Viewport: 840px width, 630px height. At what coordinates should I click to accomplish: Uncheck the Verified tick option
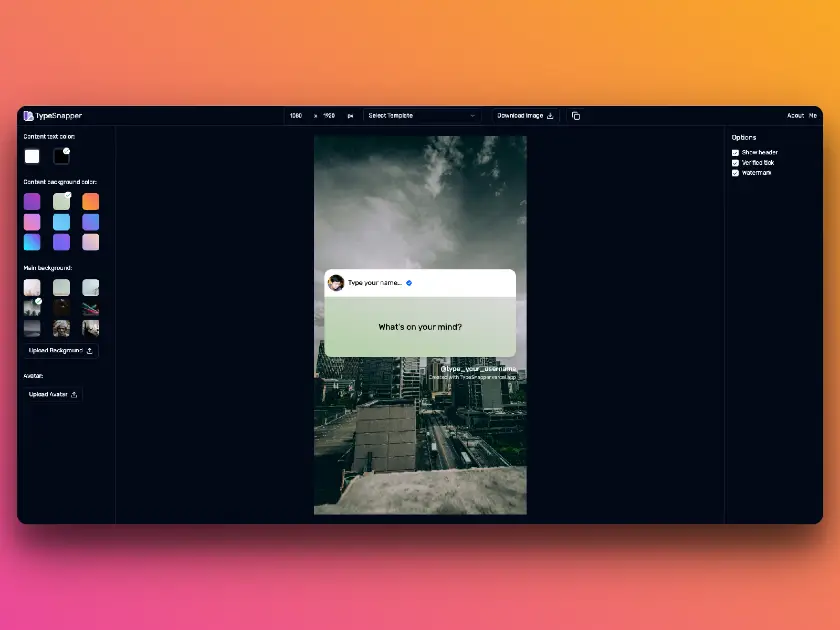tap(736, 162)
